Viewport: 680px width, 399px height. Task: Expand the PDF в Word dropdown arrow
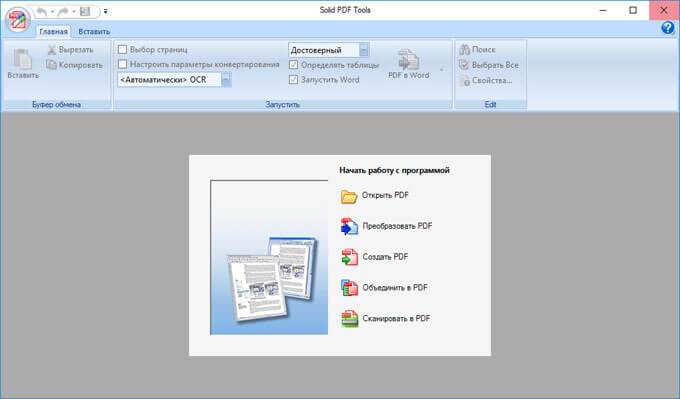(442, 69)
